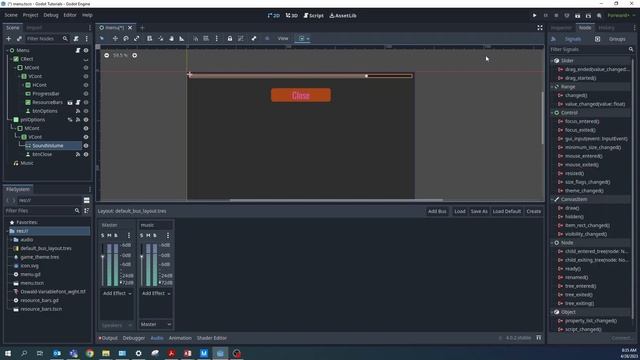Viewport: 640px width, 360px height.
Task: Click the Save As bus layout button
Action: click(x=479, y=211)
